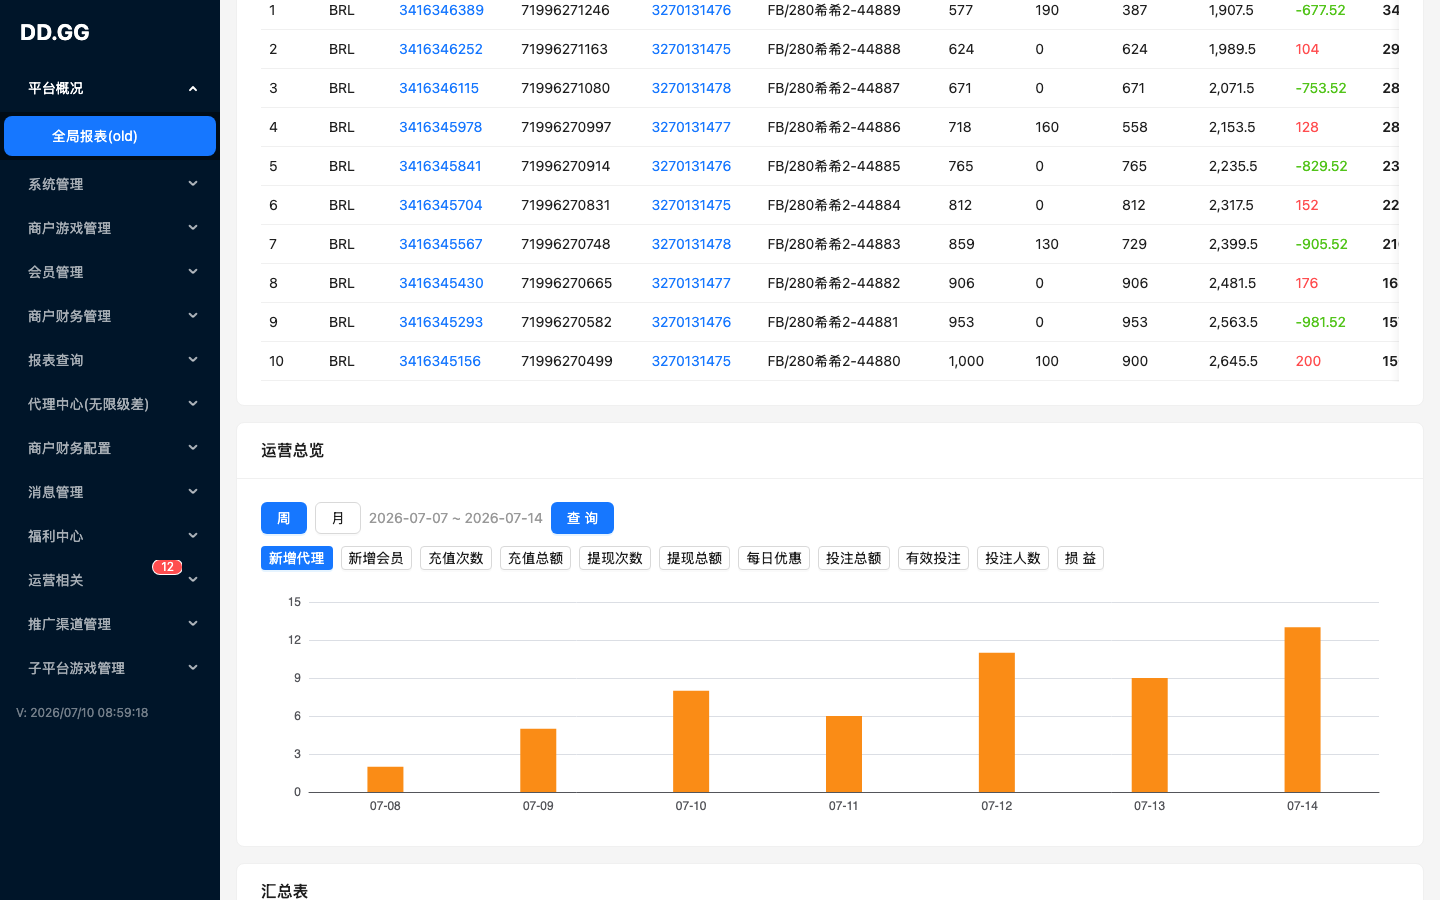This screenshot has width=1440, height=900.
Task: Select the 新增代理 metric tag
Action: coord(297,558)
